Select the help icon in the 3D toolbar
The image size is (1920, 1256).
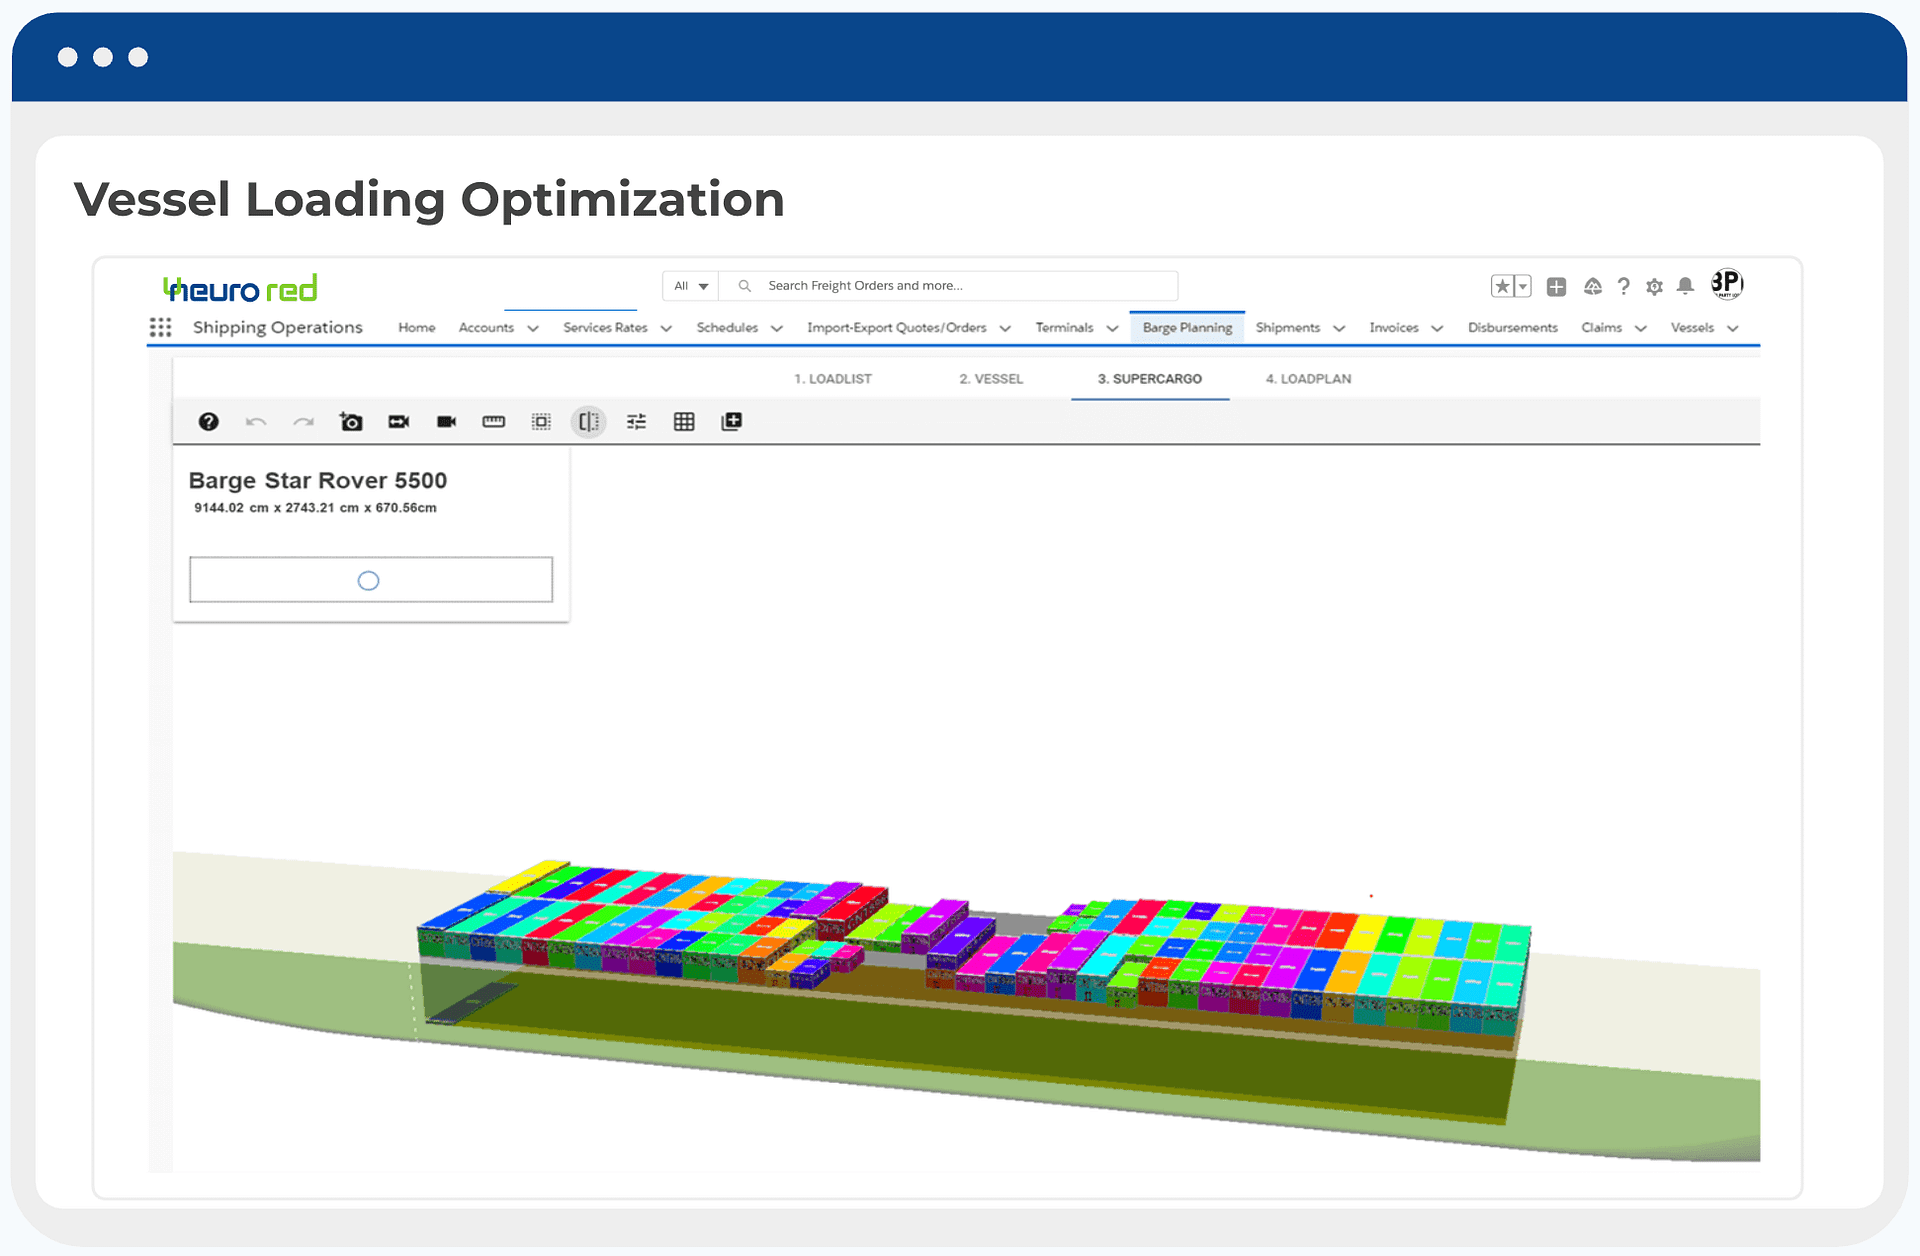click(x=207, y=421)
